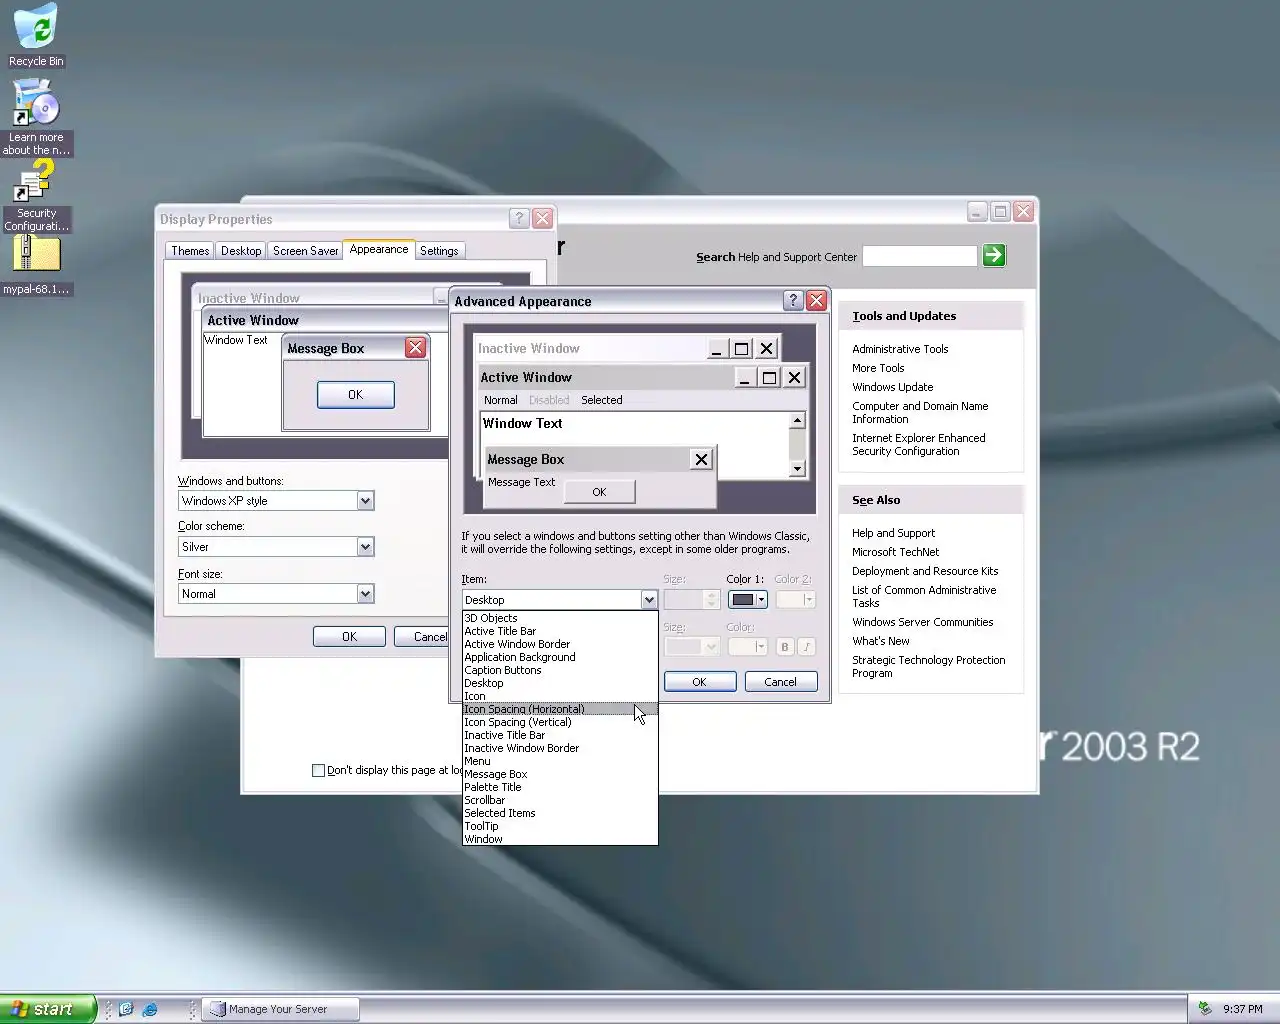
Task: Select 'Icon Spacing (Horizontal)' entry
Action: (x=560, y=709)
